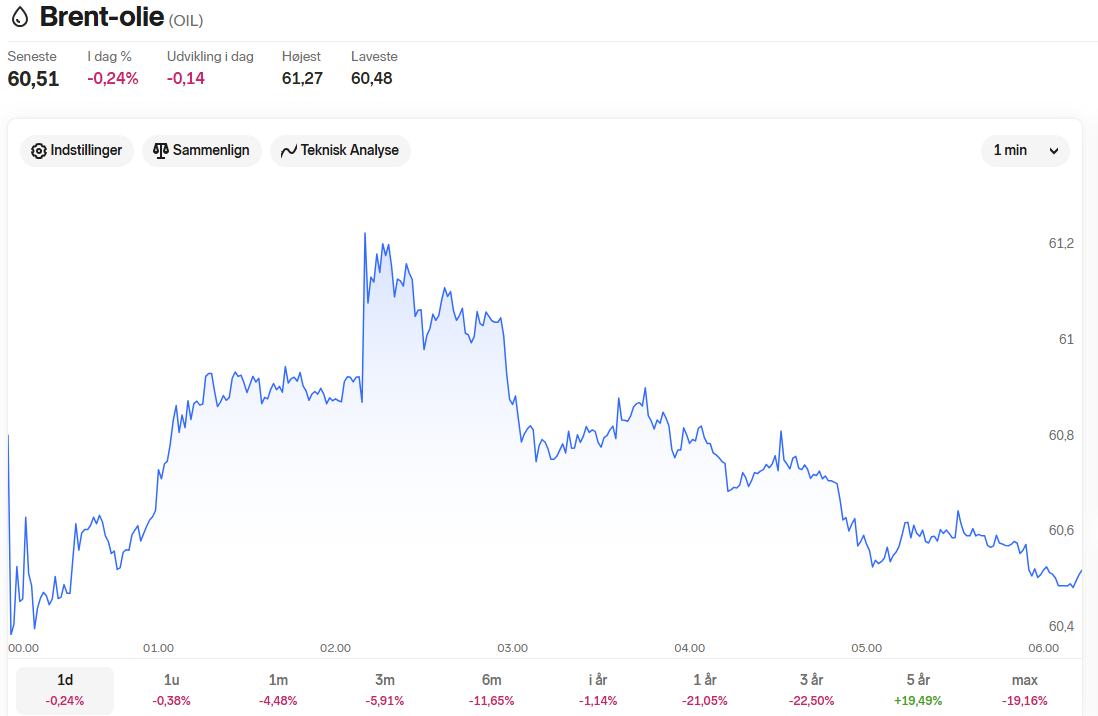The image size is (1098, 716).
Task: Select the 1 år time range tab
Action: (x=704, y=689)
